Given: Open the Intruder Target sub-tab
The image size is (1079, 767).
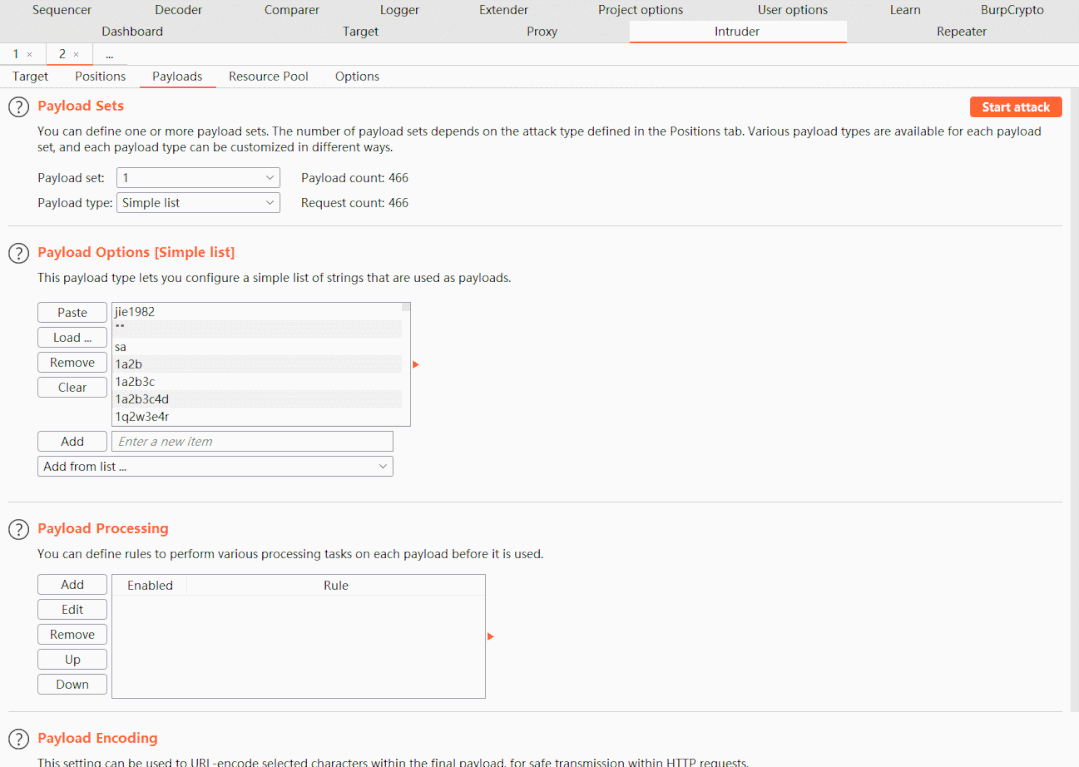Looking at the screenshot, I should pos(30,76).
